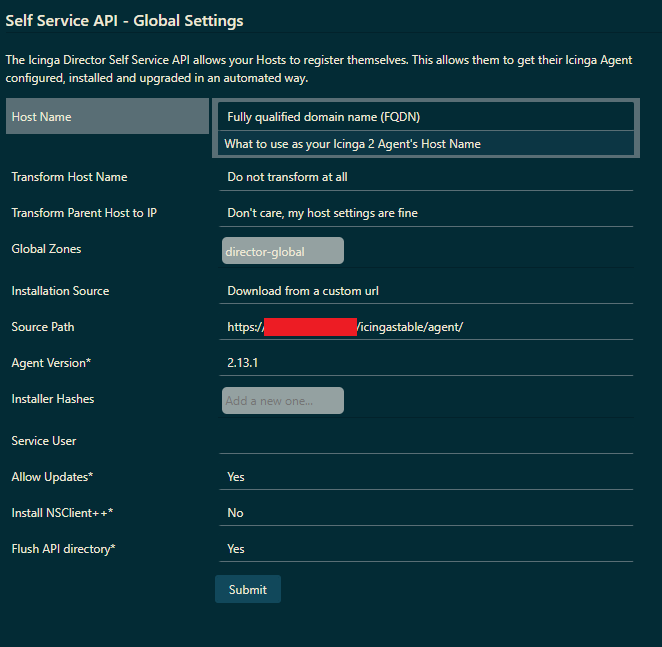The image size is (662, 647).
Task: Open Install NSClient++ dropdown set to No
Action: 426,513
